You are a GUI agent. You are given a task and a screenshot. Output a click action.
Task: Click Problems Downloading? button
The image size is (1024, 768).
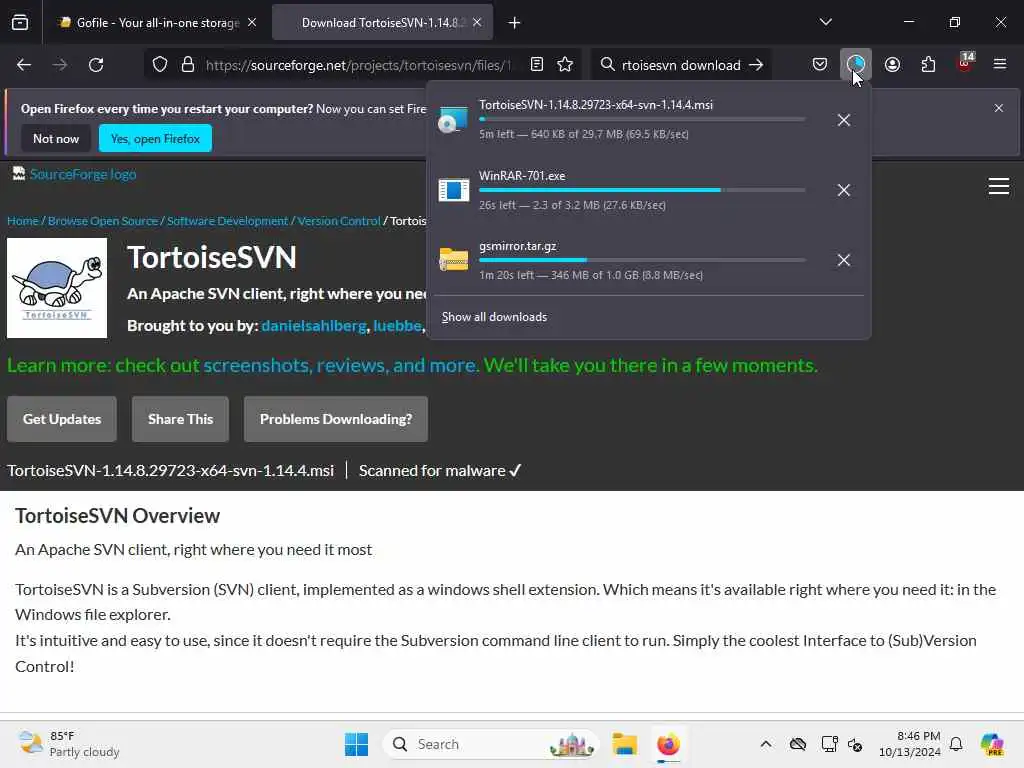coord(336,419)
